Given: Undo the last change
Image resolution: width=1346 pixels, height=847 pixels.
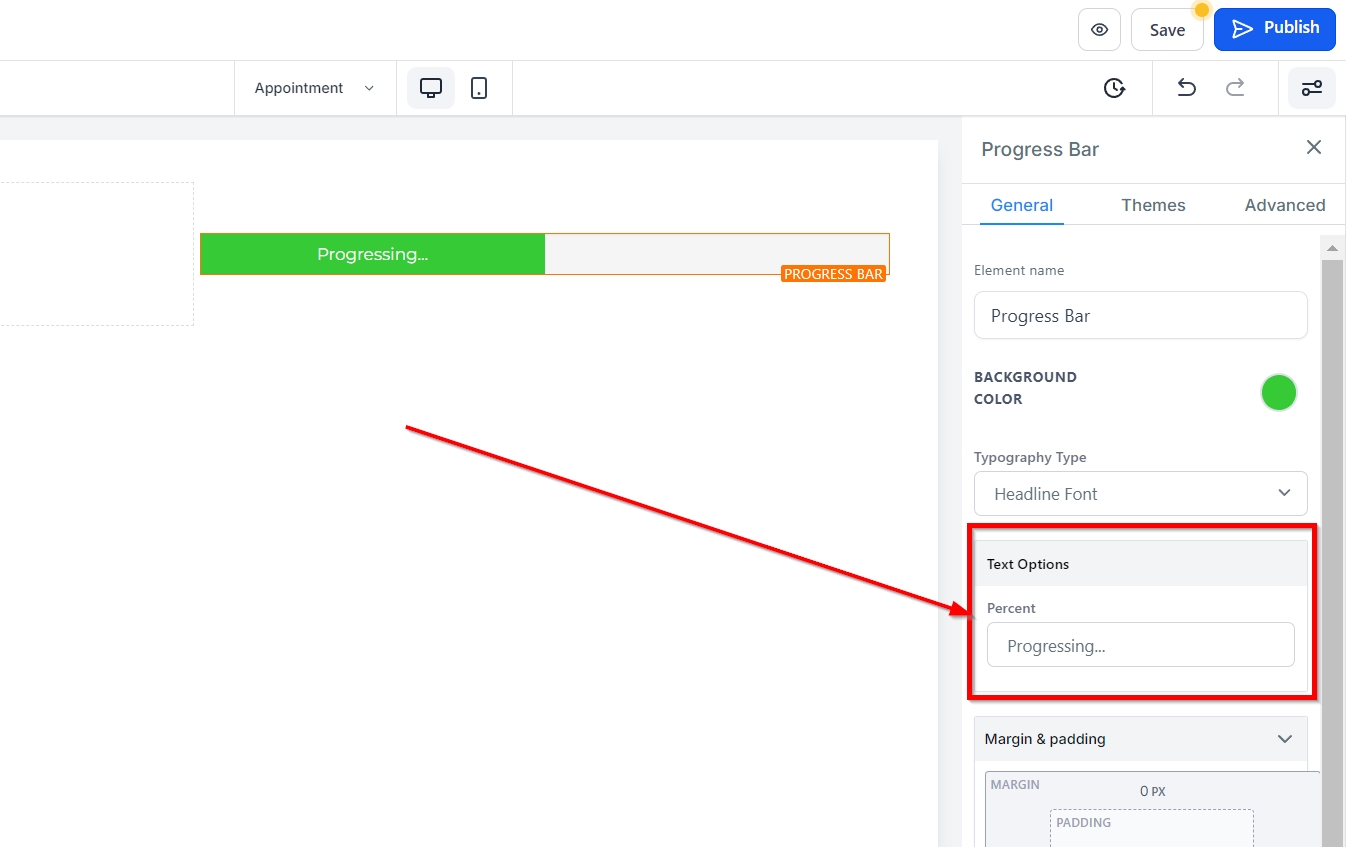Looking at the screenshot, I should pos(1186,88).
